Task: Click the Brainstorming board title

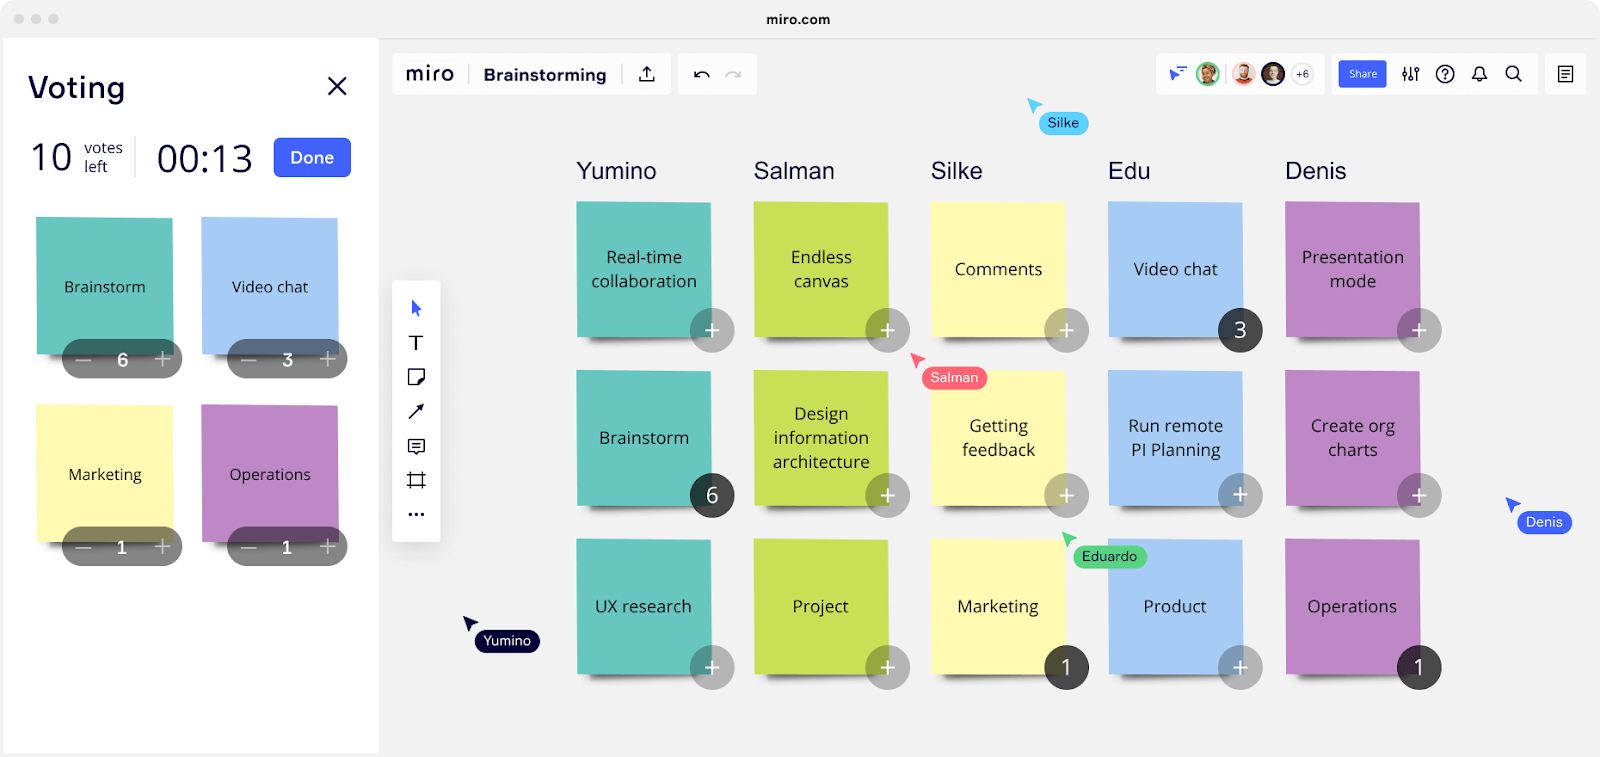Action: point(545,74)
